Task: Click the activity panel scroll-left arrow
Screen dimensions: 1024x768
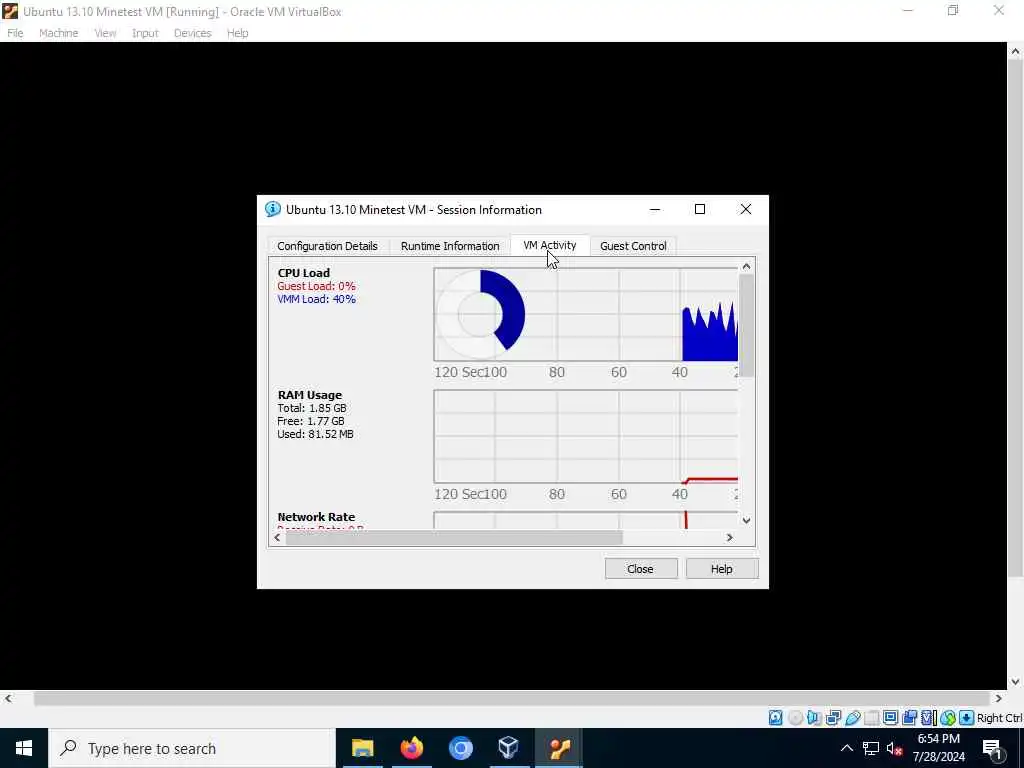Action: pyautogui.click(x=278, y=537)
